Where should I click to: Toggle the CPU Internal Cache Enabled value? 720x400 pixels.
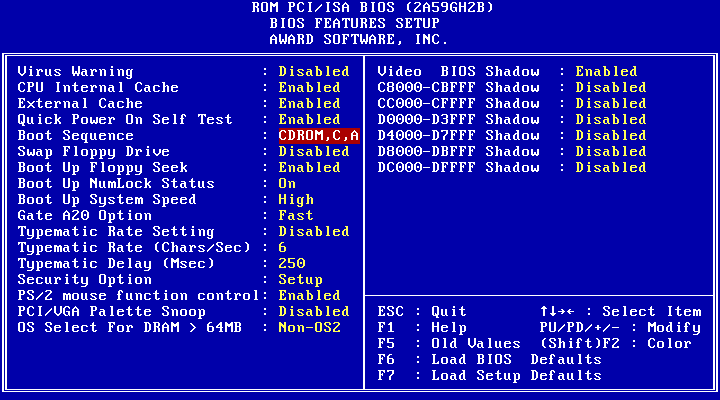[x=309, y=87]
